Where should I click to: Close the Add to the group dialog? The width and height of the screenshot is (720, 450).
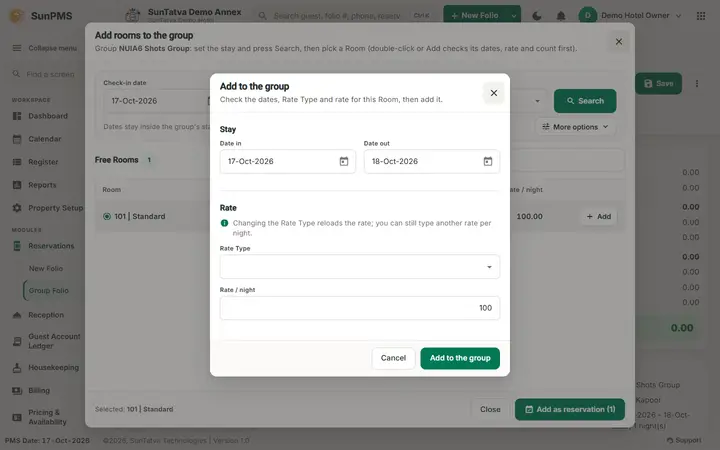pos(494,93)
